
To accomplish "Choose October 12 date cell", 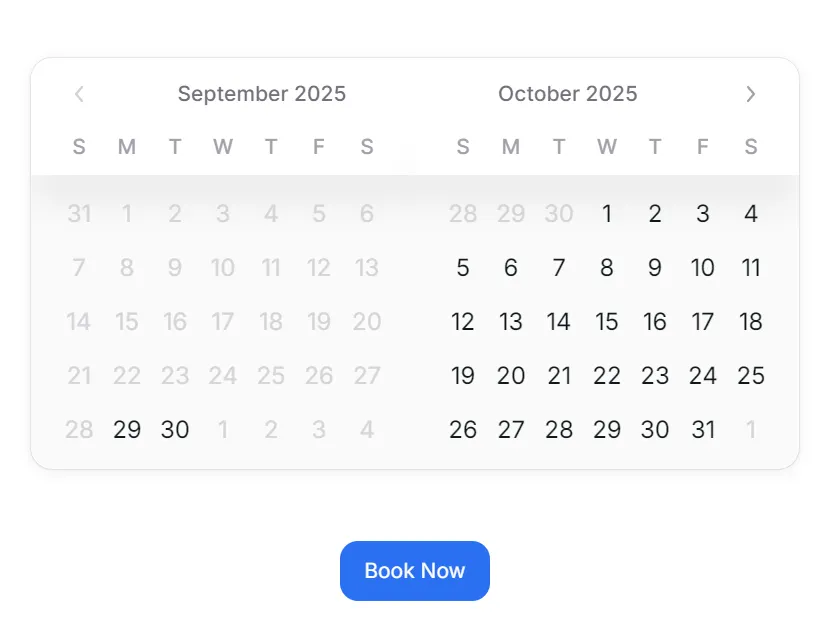I will point(463,322).
